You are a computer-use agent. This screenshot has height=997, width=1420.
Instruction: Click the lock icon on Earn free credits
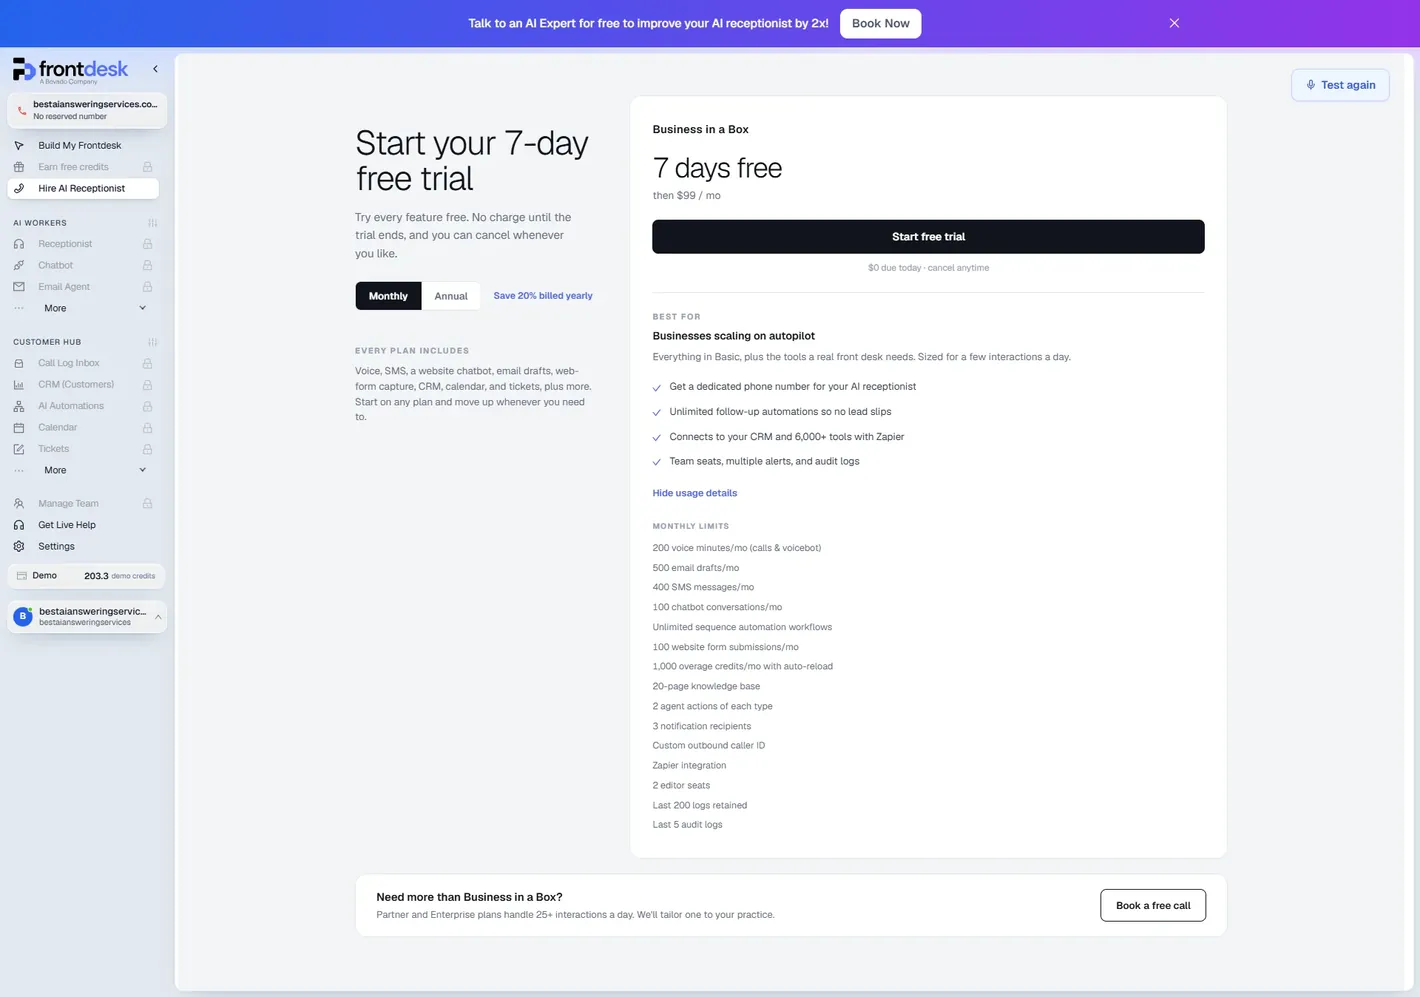tap(147, 167)
